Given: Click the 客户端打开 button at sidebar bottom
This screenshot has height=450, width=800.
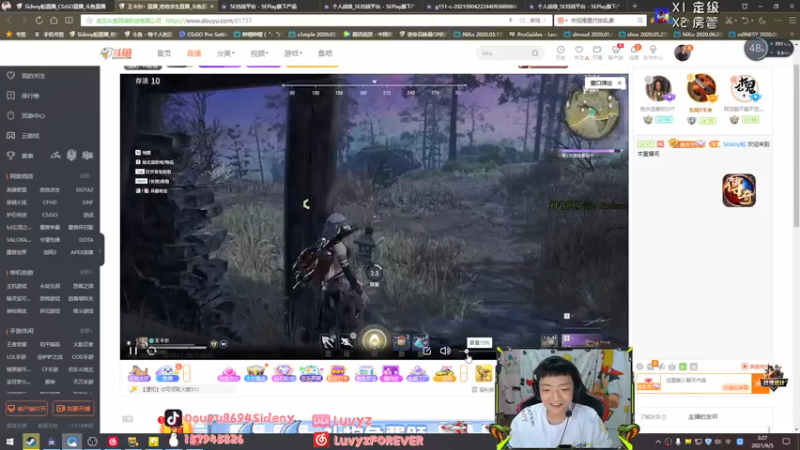Looking at the screenshot, I should click(27, 409).
